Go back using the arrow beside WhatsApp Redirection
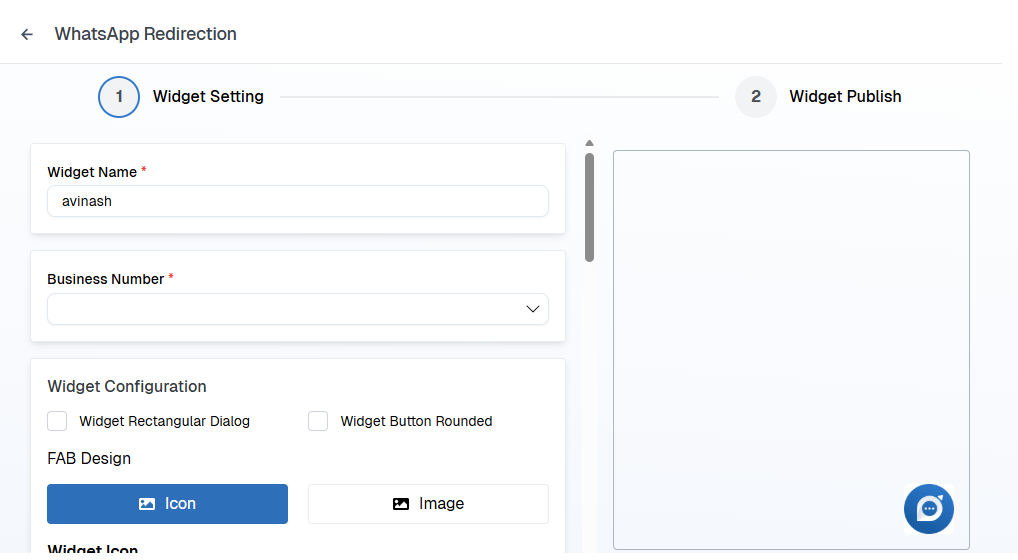 pos(27,34)
